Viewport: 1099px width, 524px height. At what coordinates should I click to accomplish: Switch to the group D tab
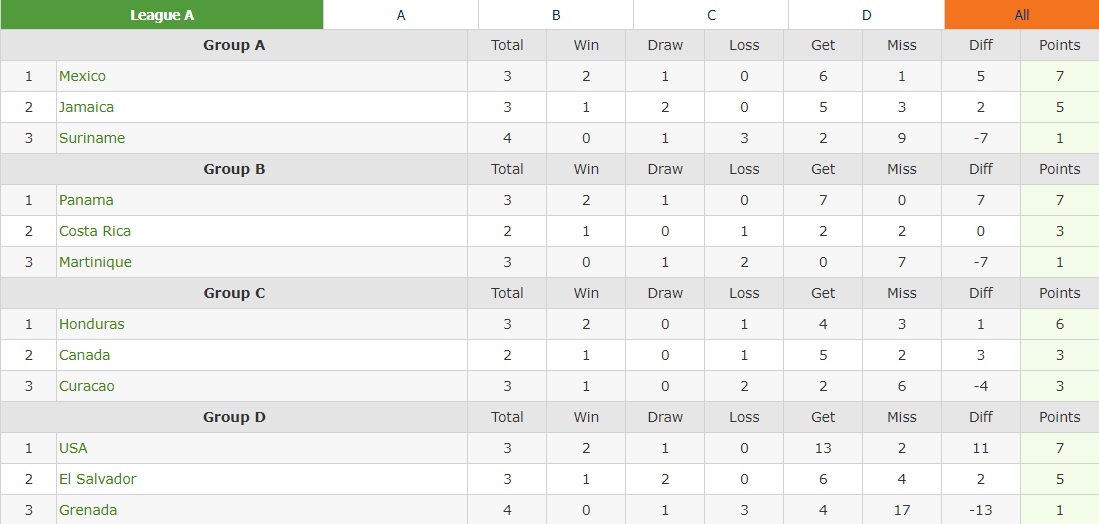(866, 15)
